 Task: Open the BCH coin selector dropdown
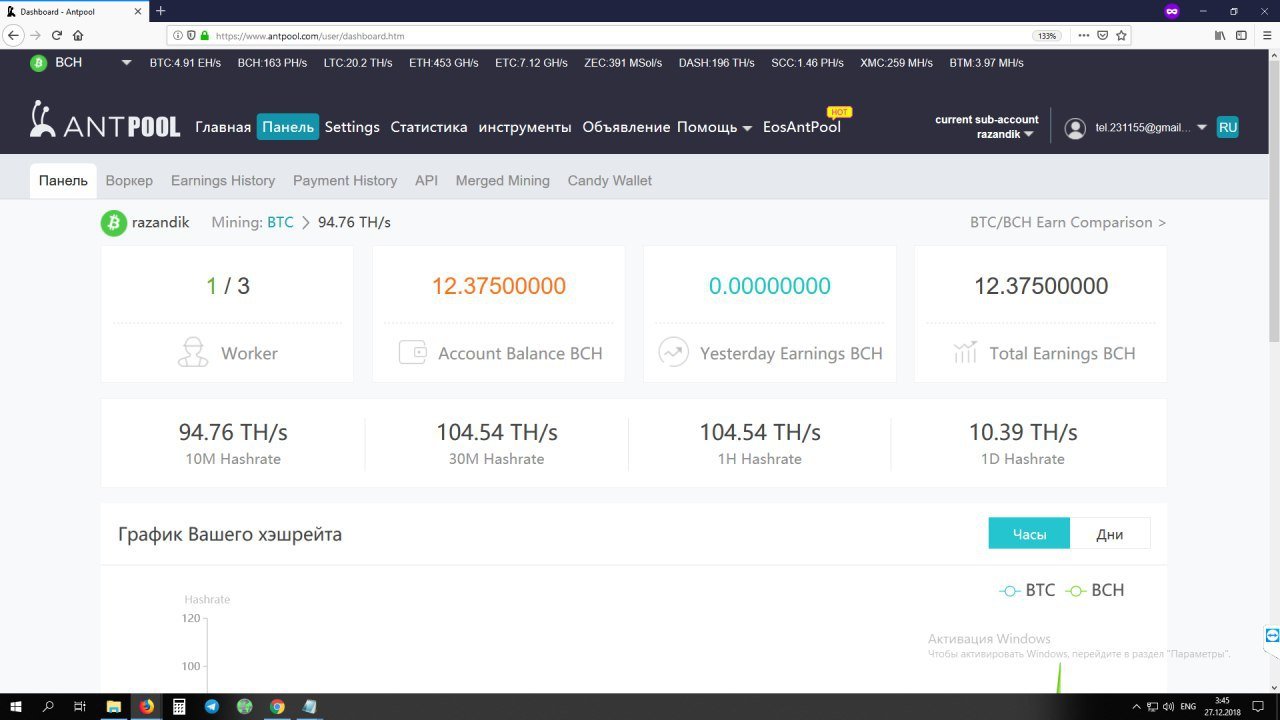(x=126, y=63)
